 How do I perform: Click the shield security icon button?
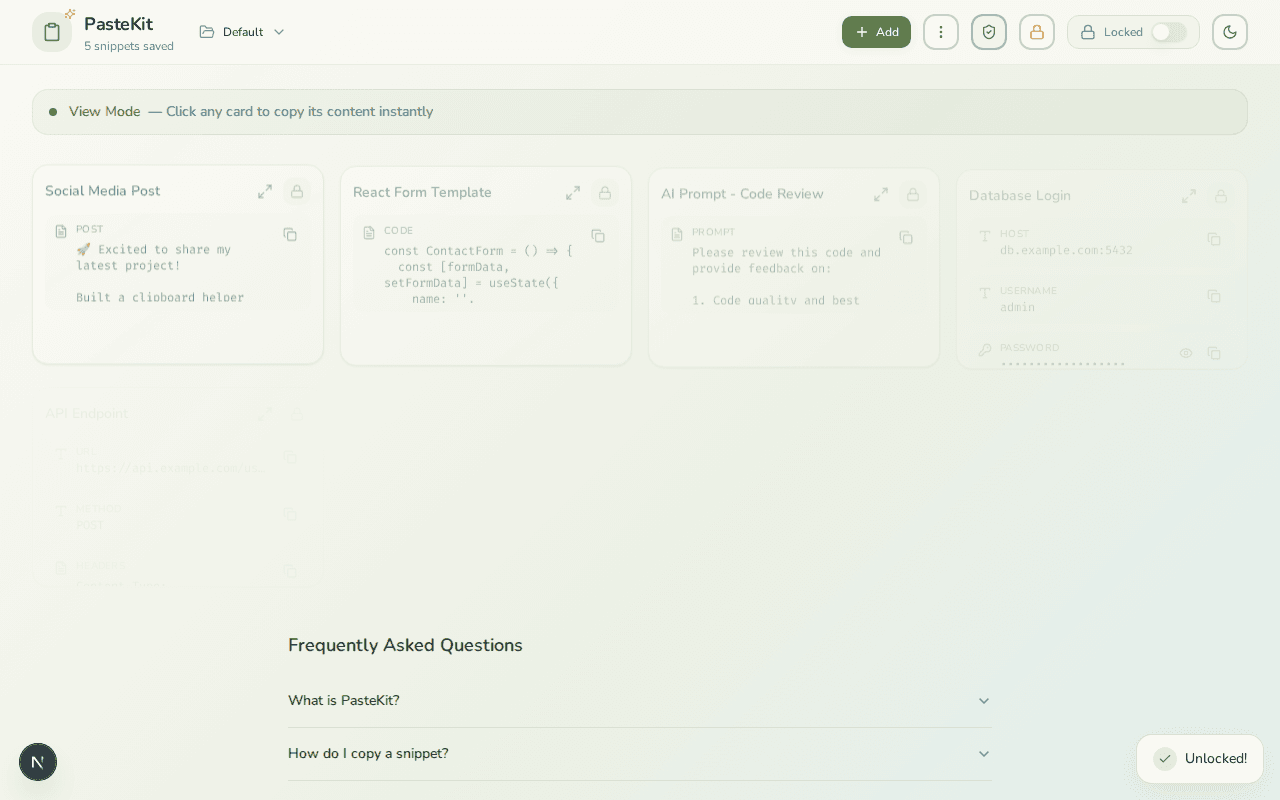(989, 32)
